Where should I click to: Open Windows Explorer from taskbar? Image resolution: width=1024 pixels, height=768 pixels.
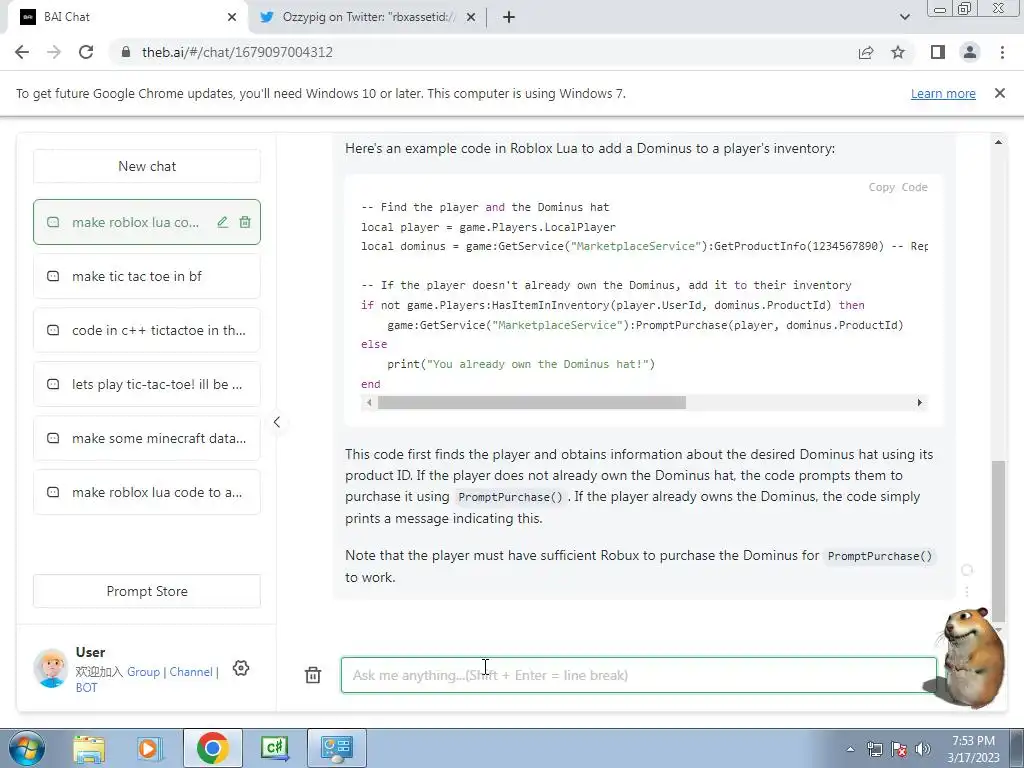coord(89,748)
